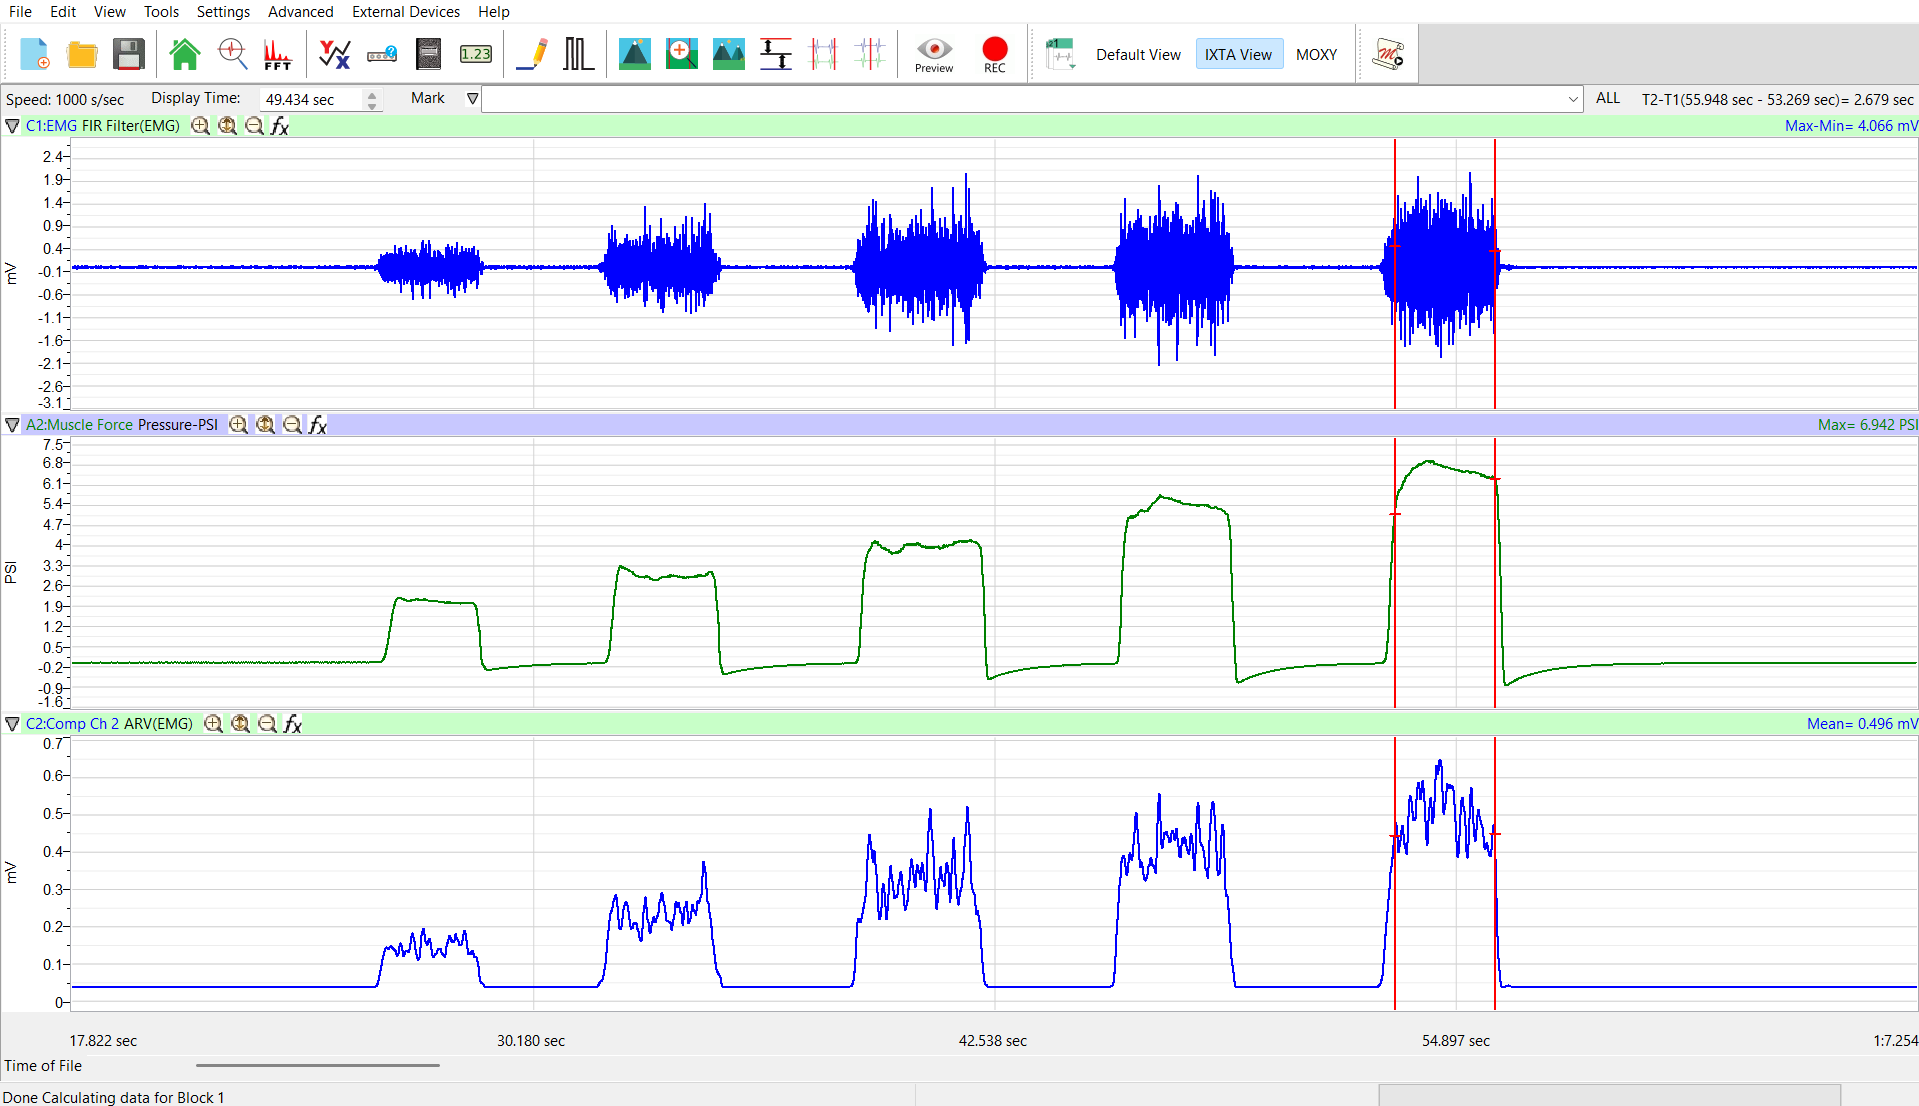The height and width of the screenshot is (1106, 1919).
Task: Open the Preview eye icon
Action: click(933, 54)
